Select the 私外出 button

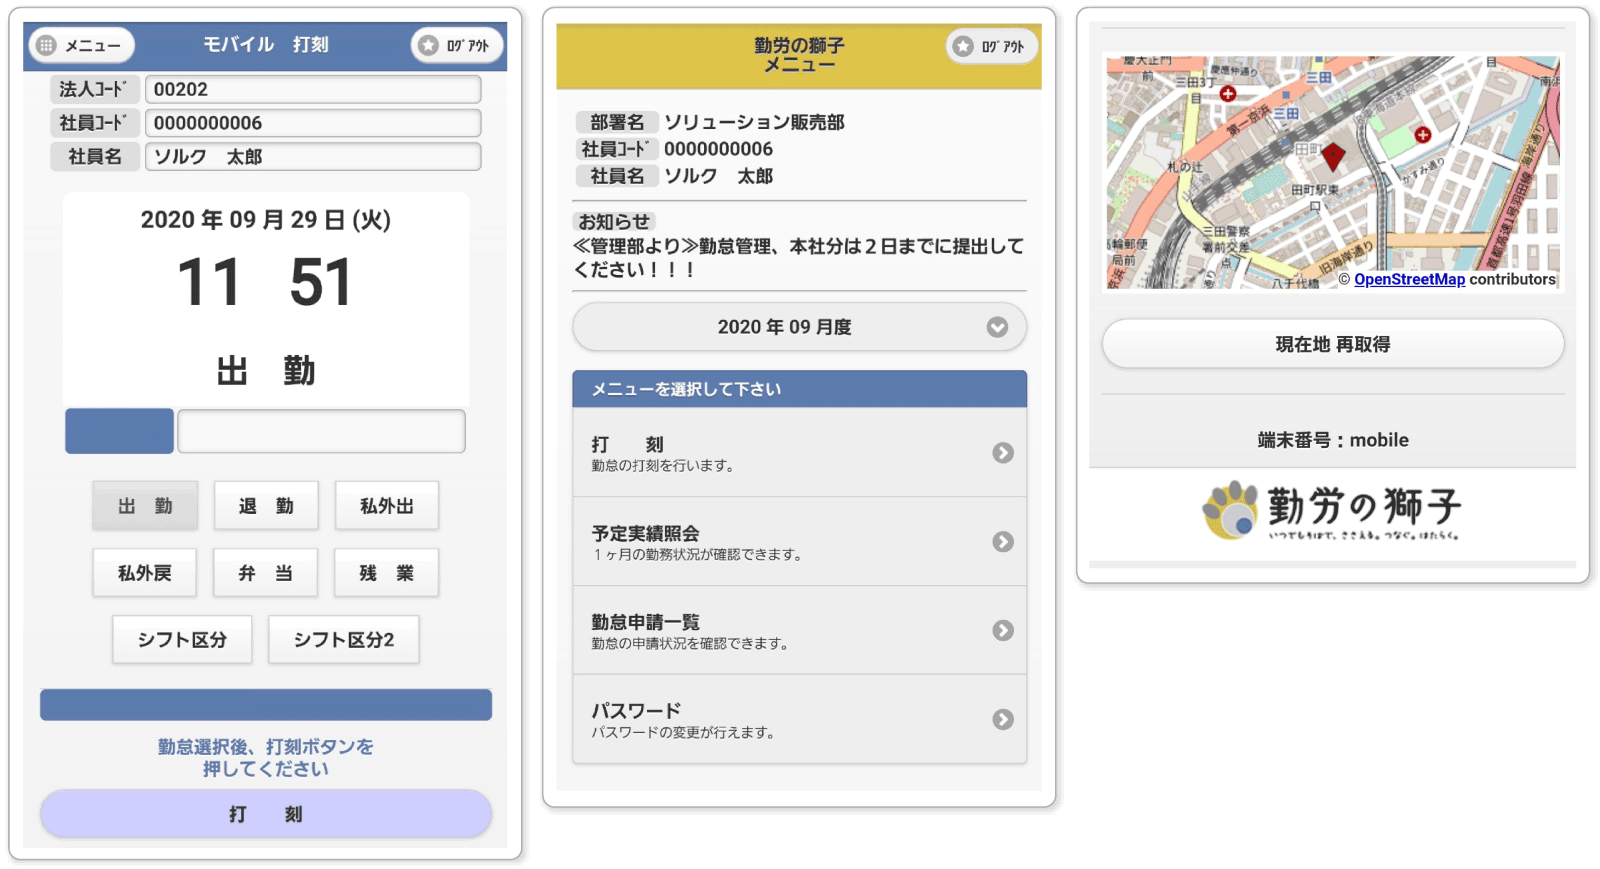387,506
